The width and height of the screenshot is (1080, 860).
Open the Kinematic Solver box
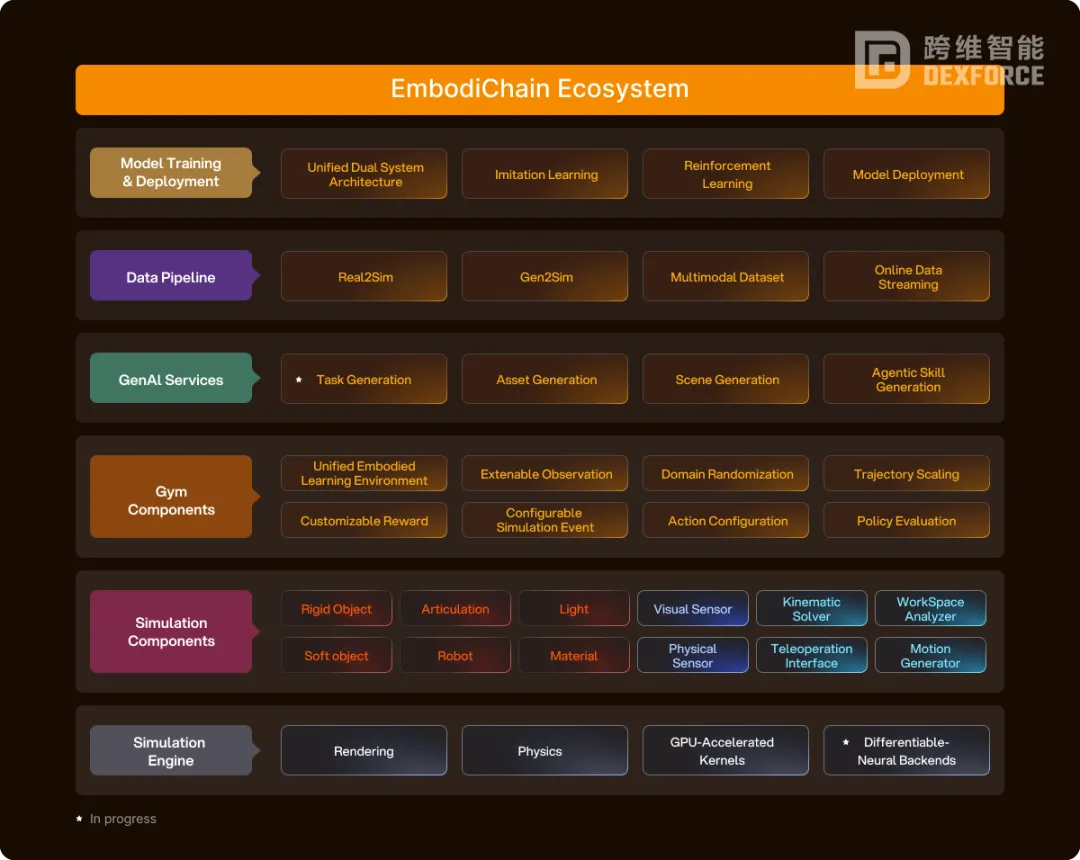811,608
